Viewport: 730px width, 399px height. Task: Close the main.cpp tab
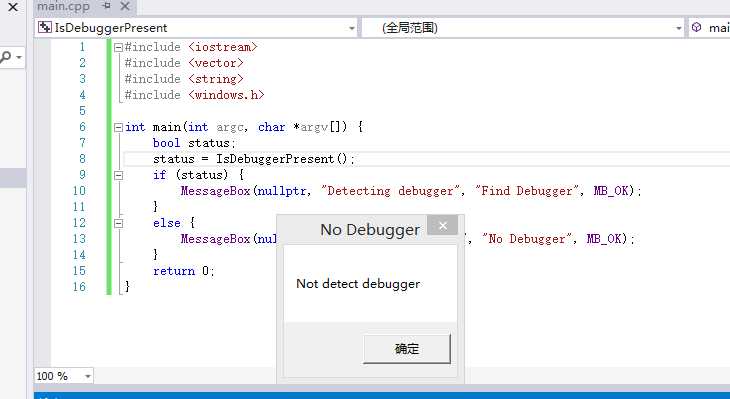[124, 6]
